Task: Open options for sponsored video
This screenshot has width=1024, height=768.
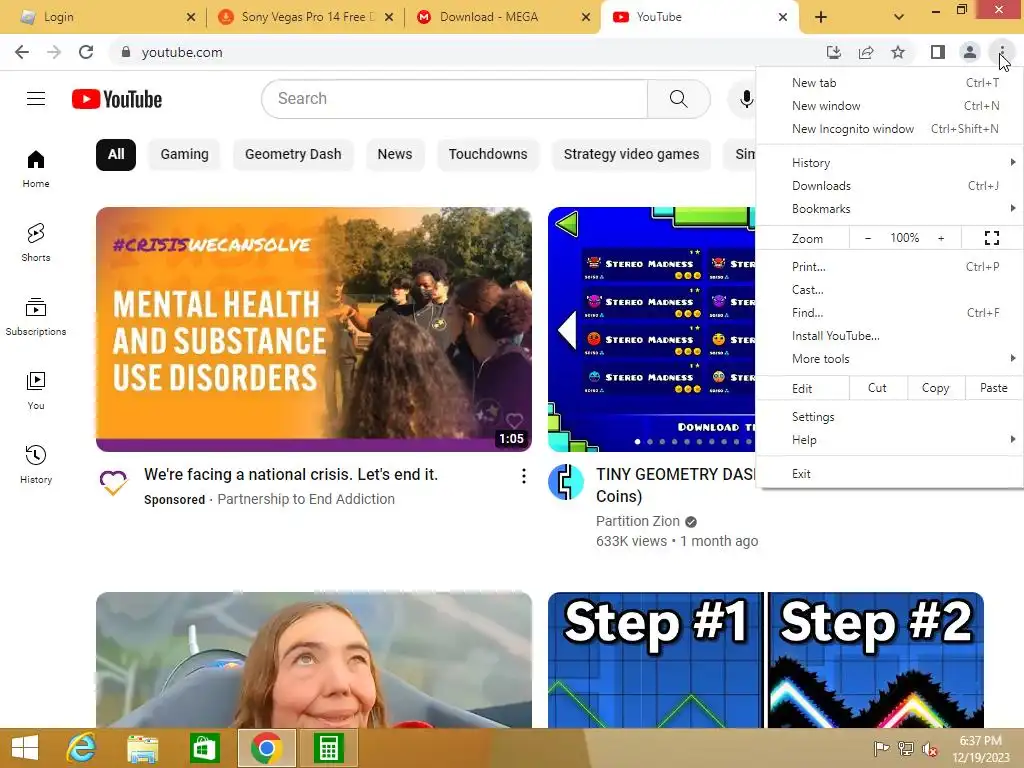Action: [x=524, y=476]
